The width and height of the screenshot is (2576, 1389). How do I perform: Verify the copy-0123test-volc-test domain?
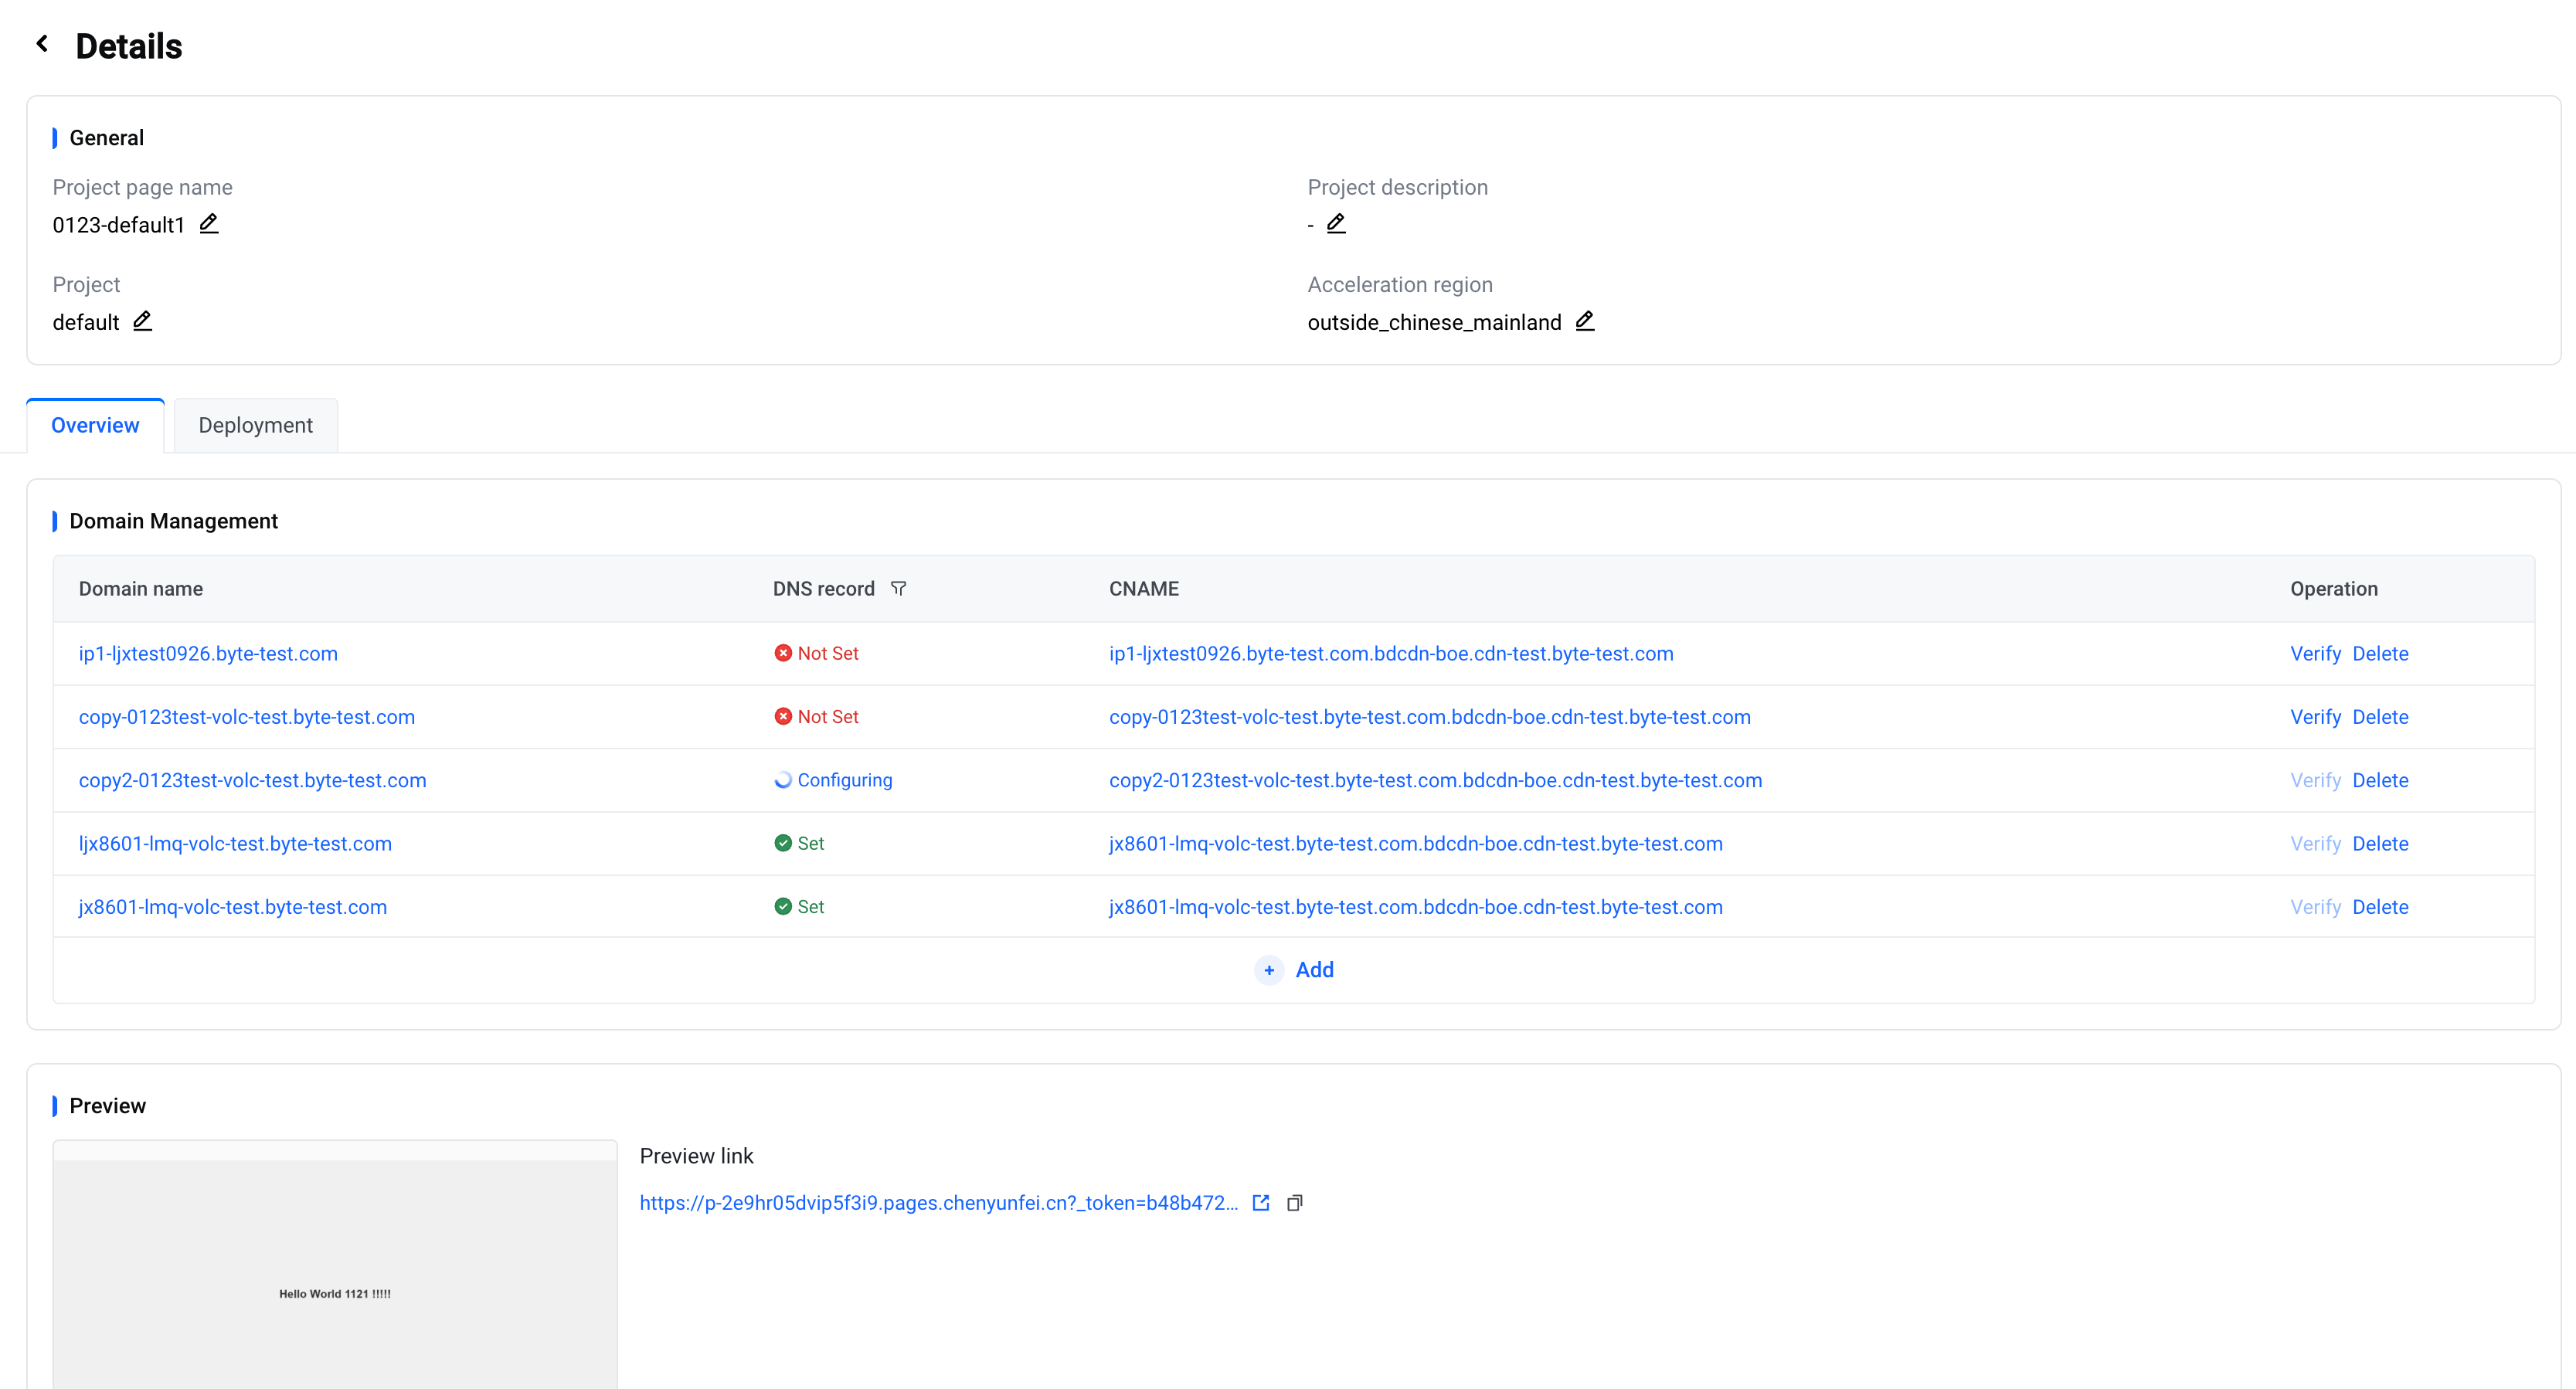tap(2315, 717)
